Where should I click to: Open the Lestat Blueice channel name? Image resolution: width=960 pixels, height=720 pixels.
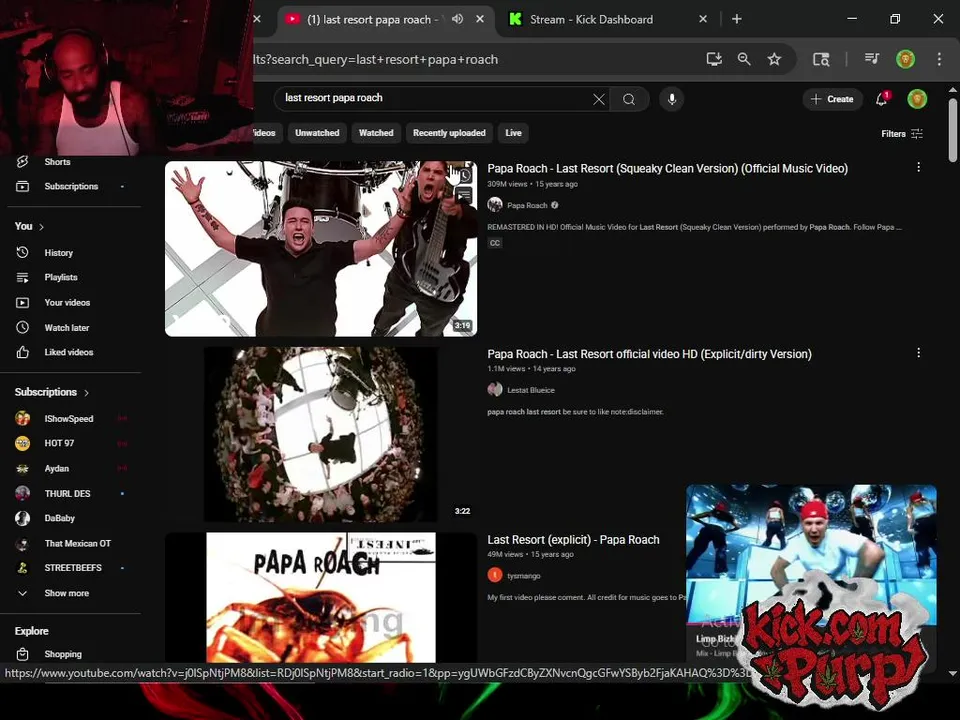click(x=531, y=390)
